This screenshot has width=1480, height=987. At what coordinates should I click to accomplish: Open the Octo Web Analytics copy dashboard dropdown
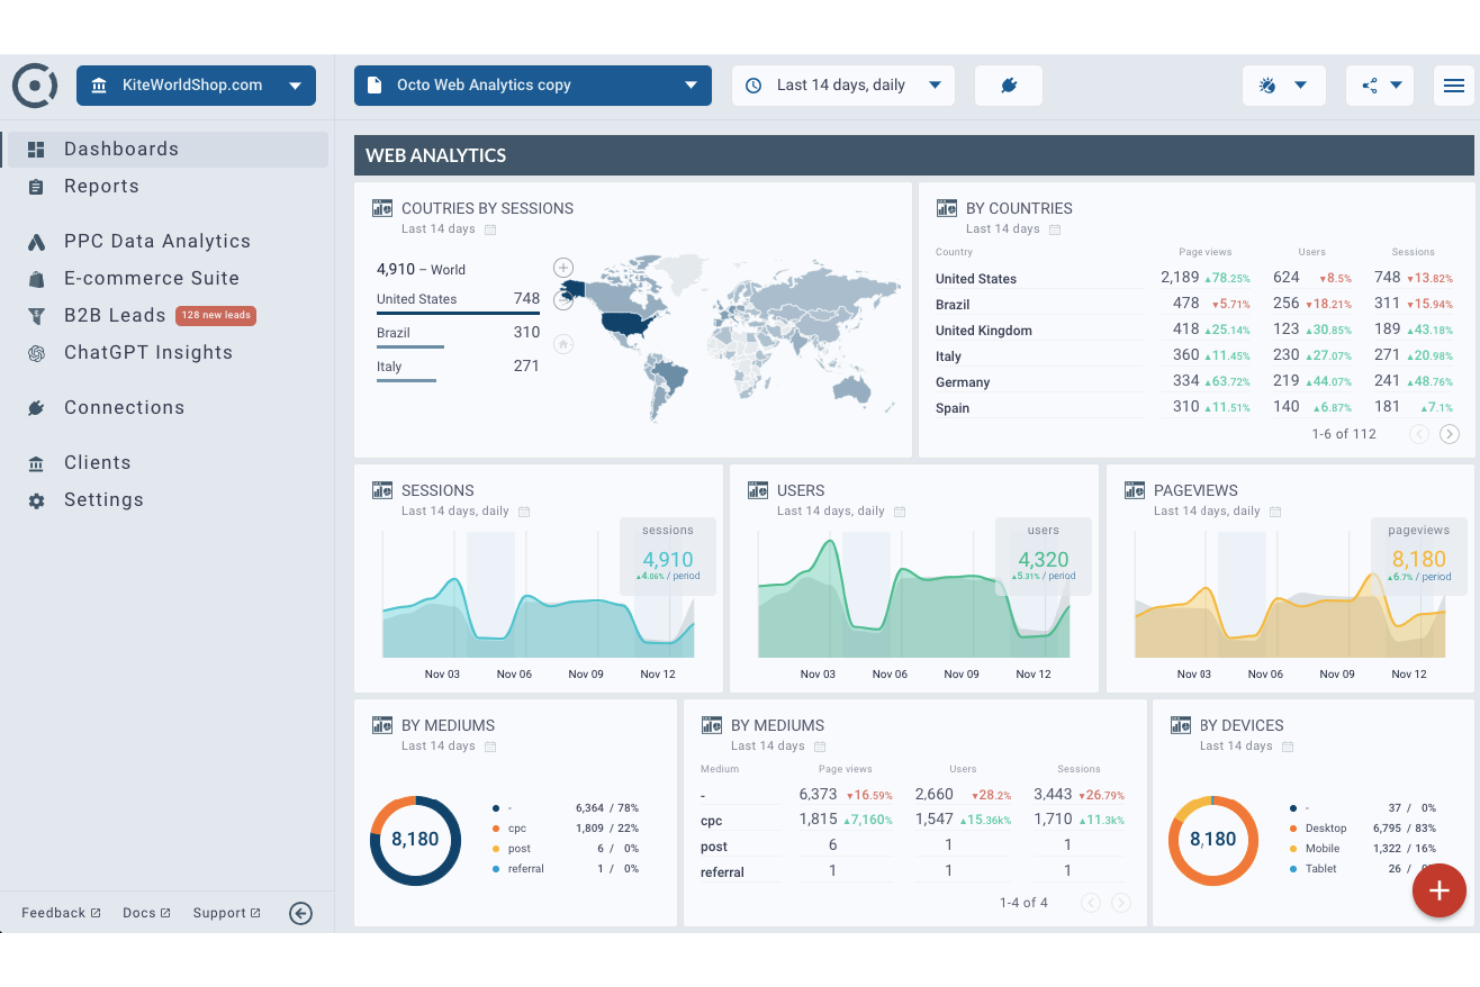pyautogui.click(x=533, y=86)
